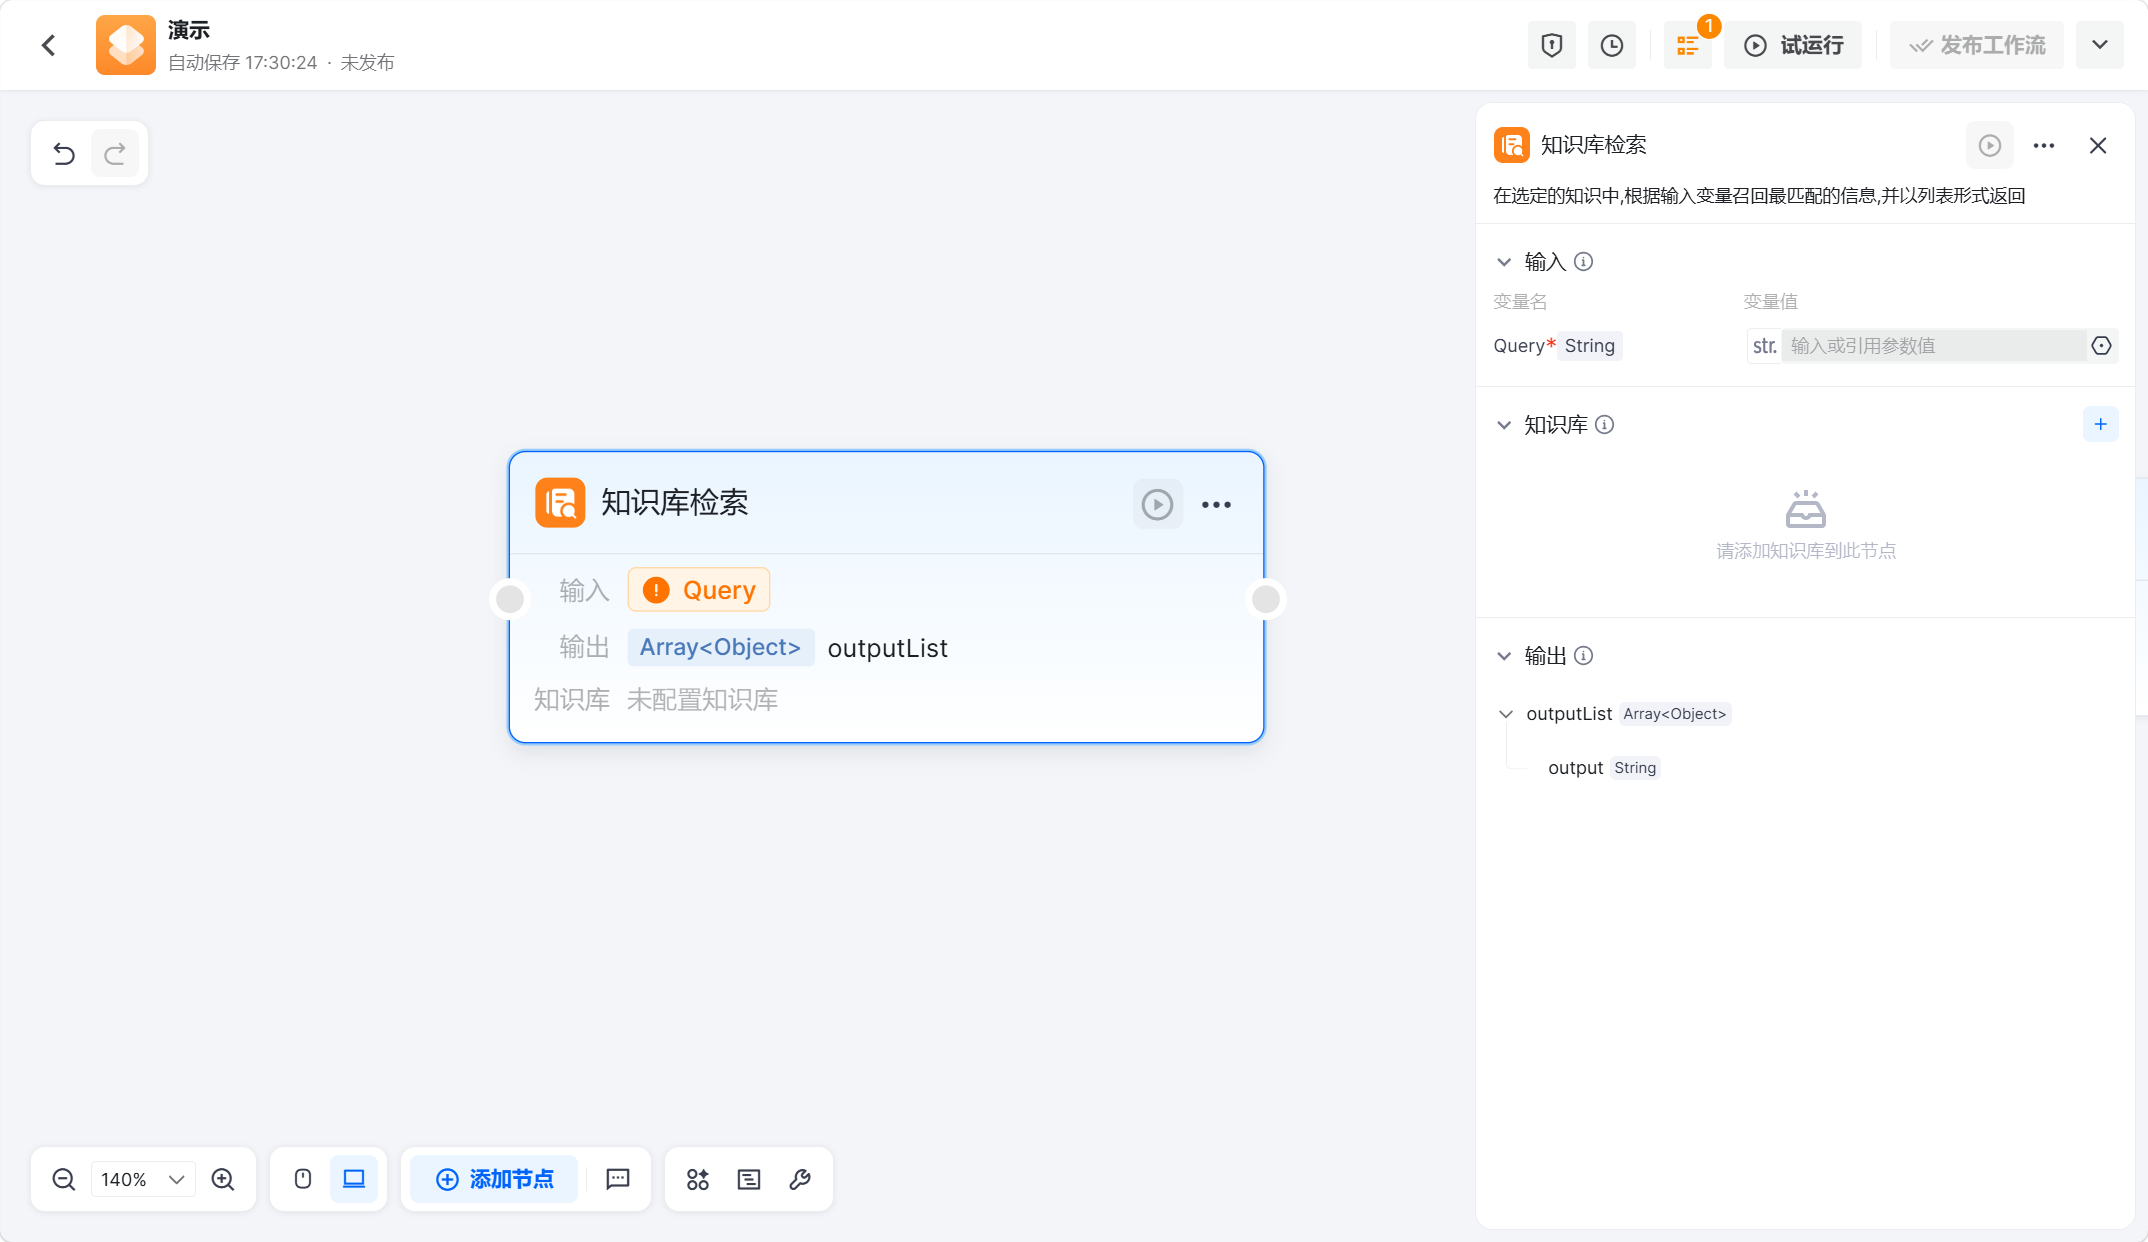Switch to trackpad interaction mode
This screenshot has width=2148, height=1242.
[354, 1179]
